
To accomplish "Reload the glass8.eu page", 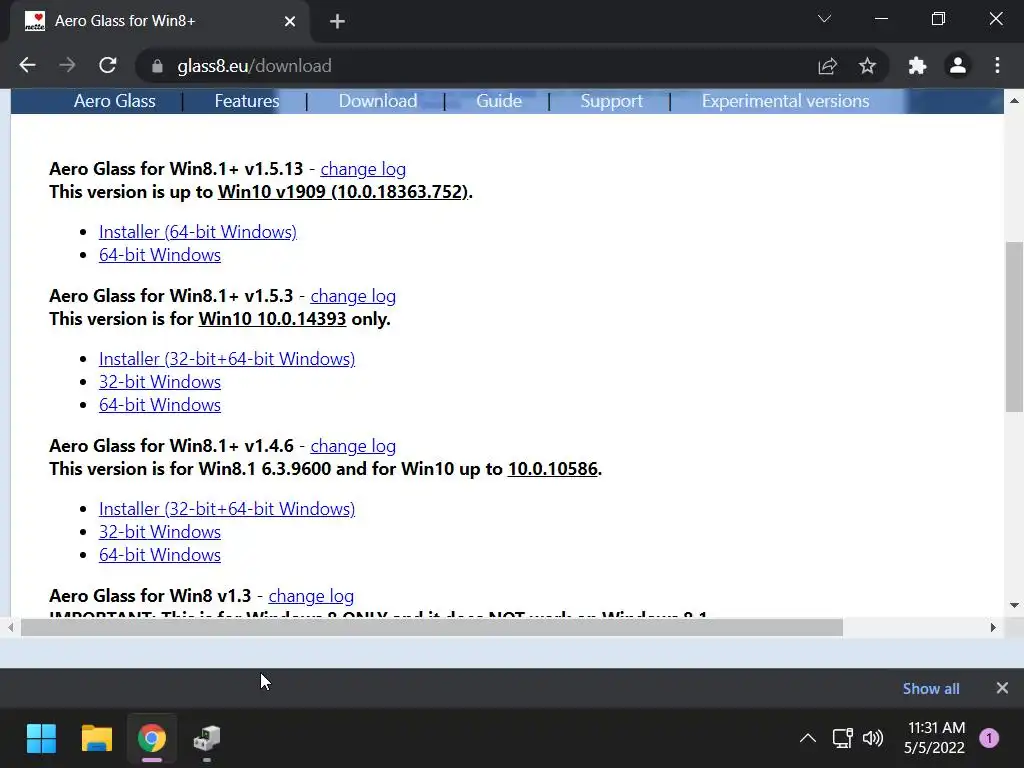I will [108, 65].
